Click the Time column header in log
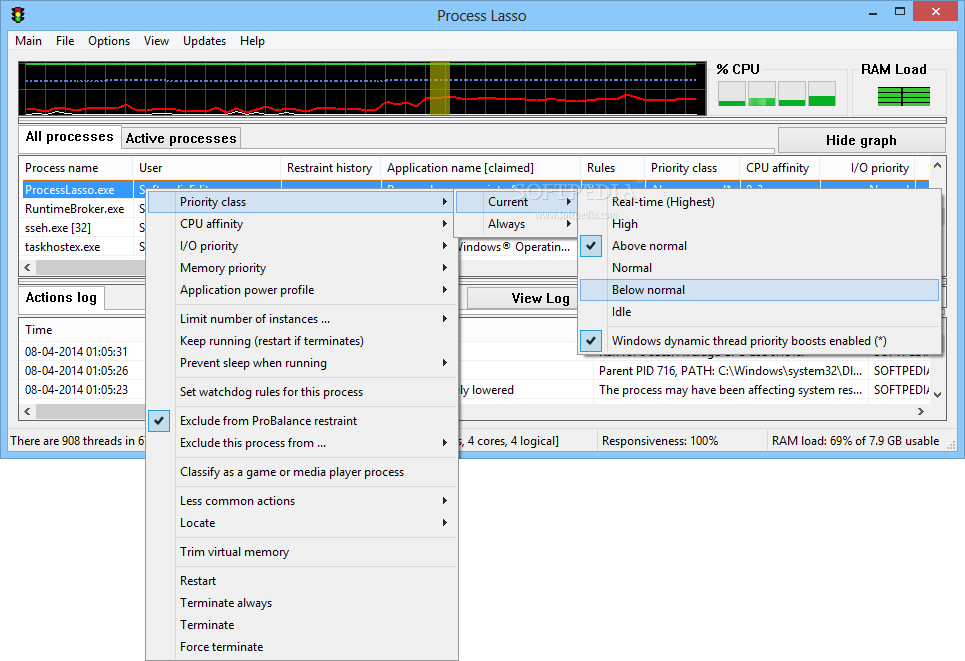This screenshot has height=661, width=965. (82, 330)
